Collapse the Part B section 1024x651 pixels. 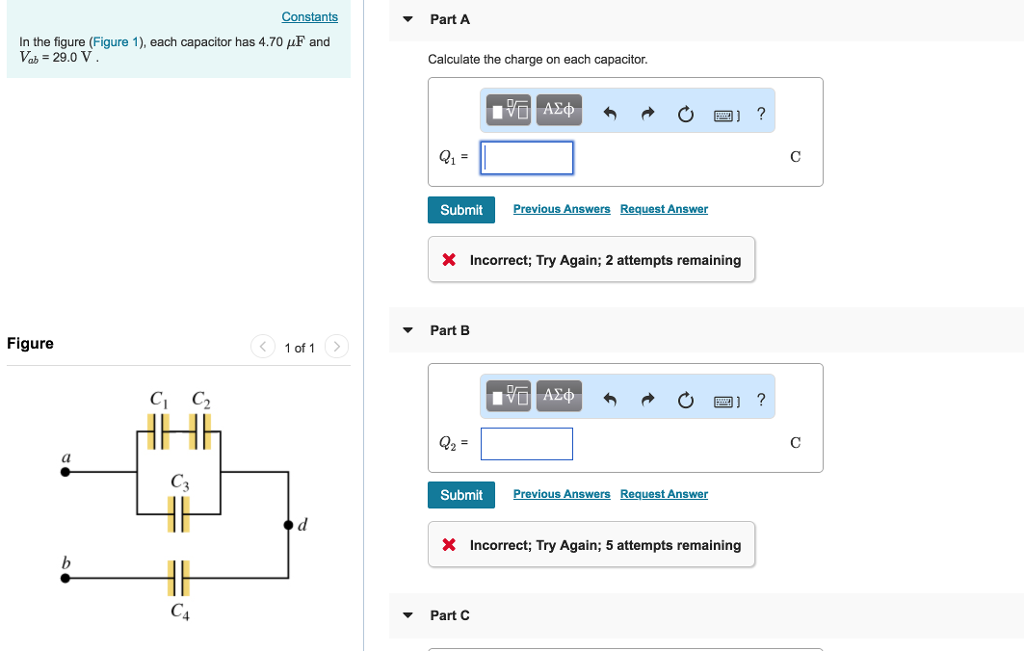[407, 330]
